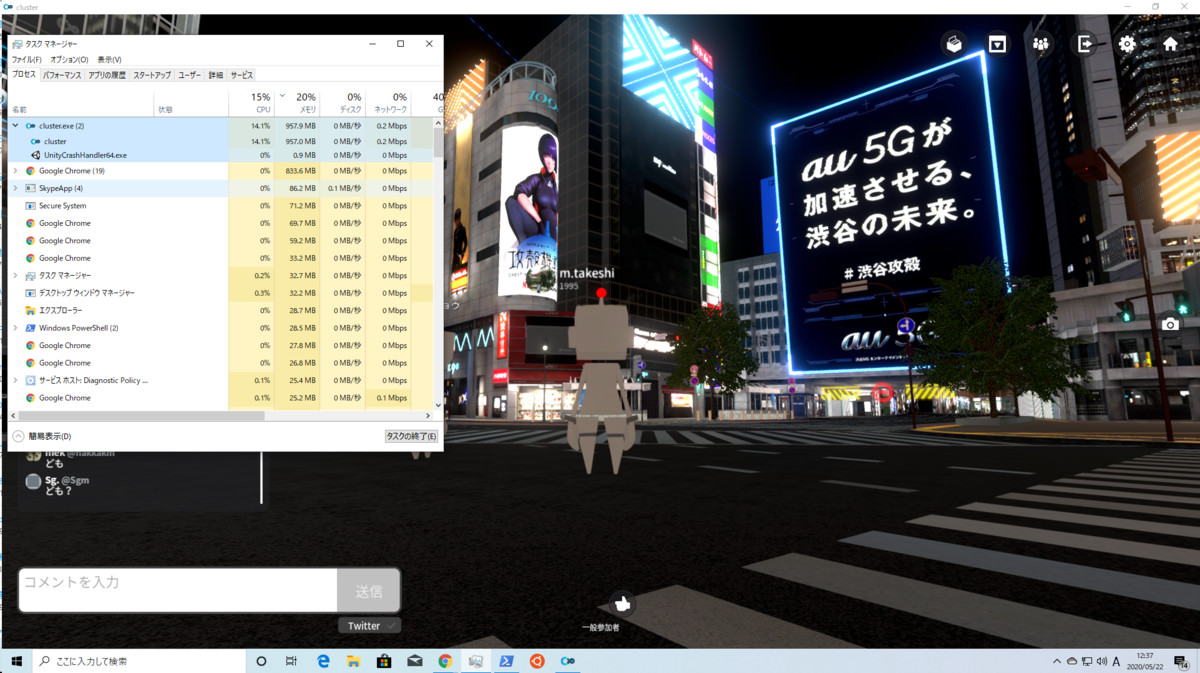Go to cluster home icon

[x=1170, y=43]
